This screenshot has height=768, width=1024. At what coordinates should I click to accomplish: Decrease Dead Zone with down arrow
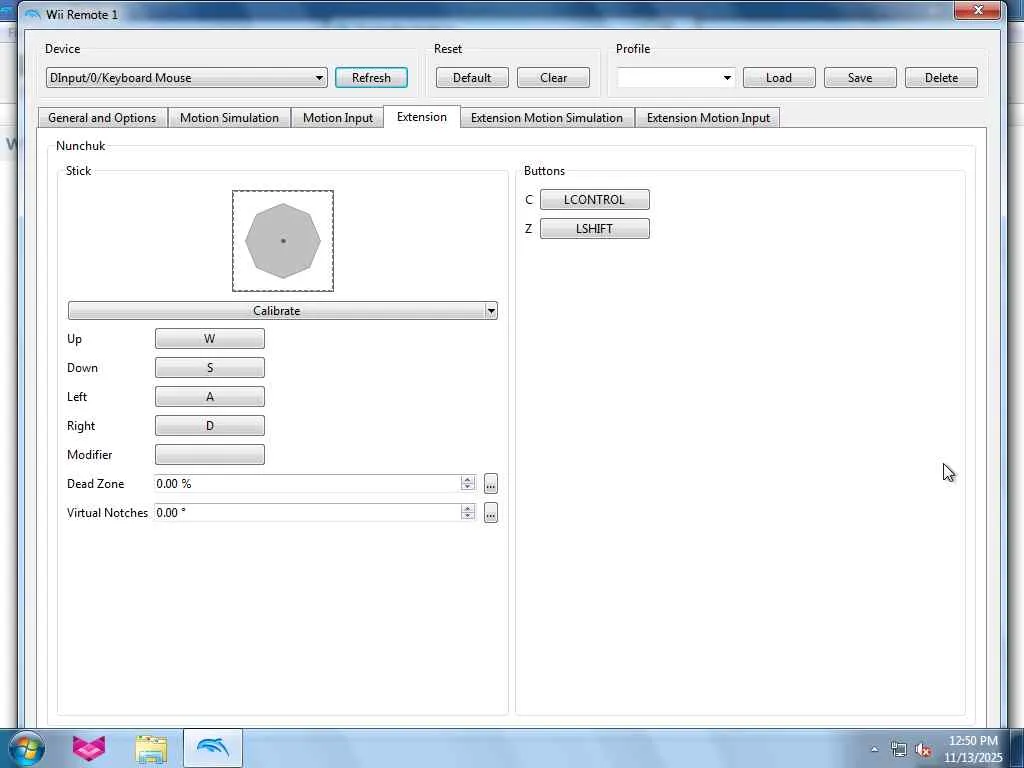coord(468,488)
